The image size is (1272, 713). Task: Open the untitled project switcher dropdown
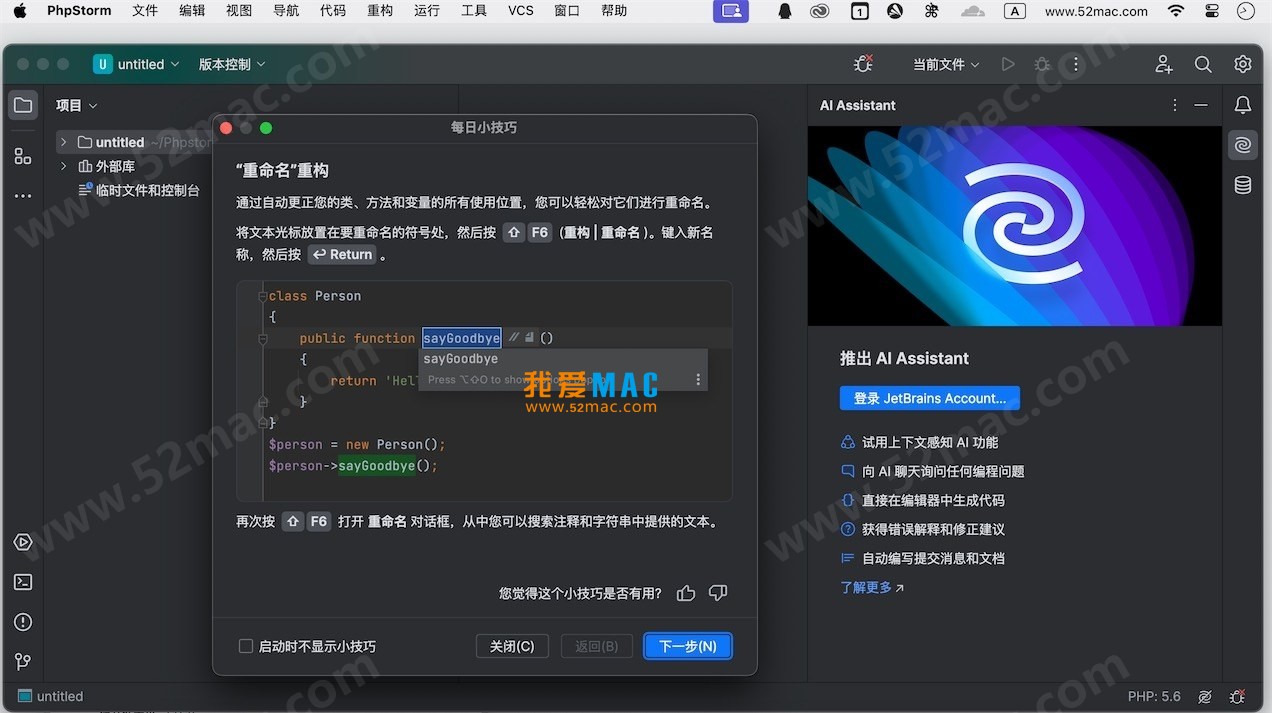pos(137,64)
